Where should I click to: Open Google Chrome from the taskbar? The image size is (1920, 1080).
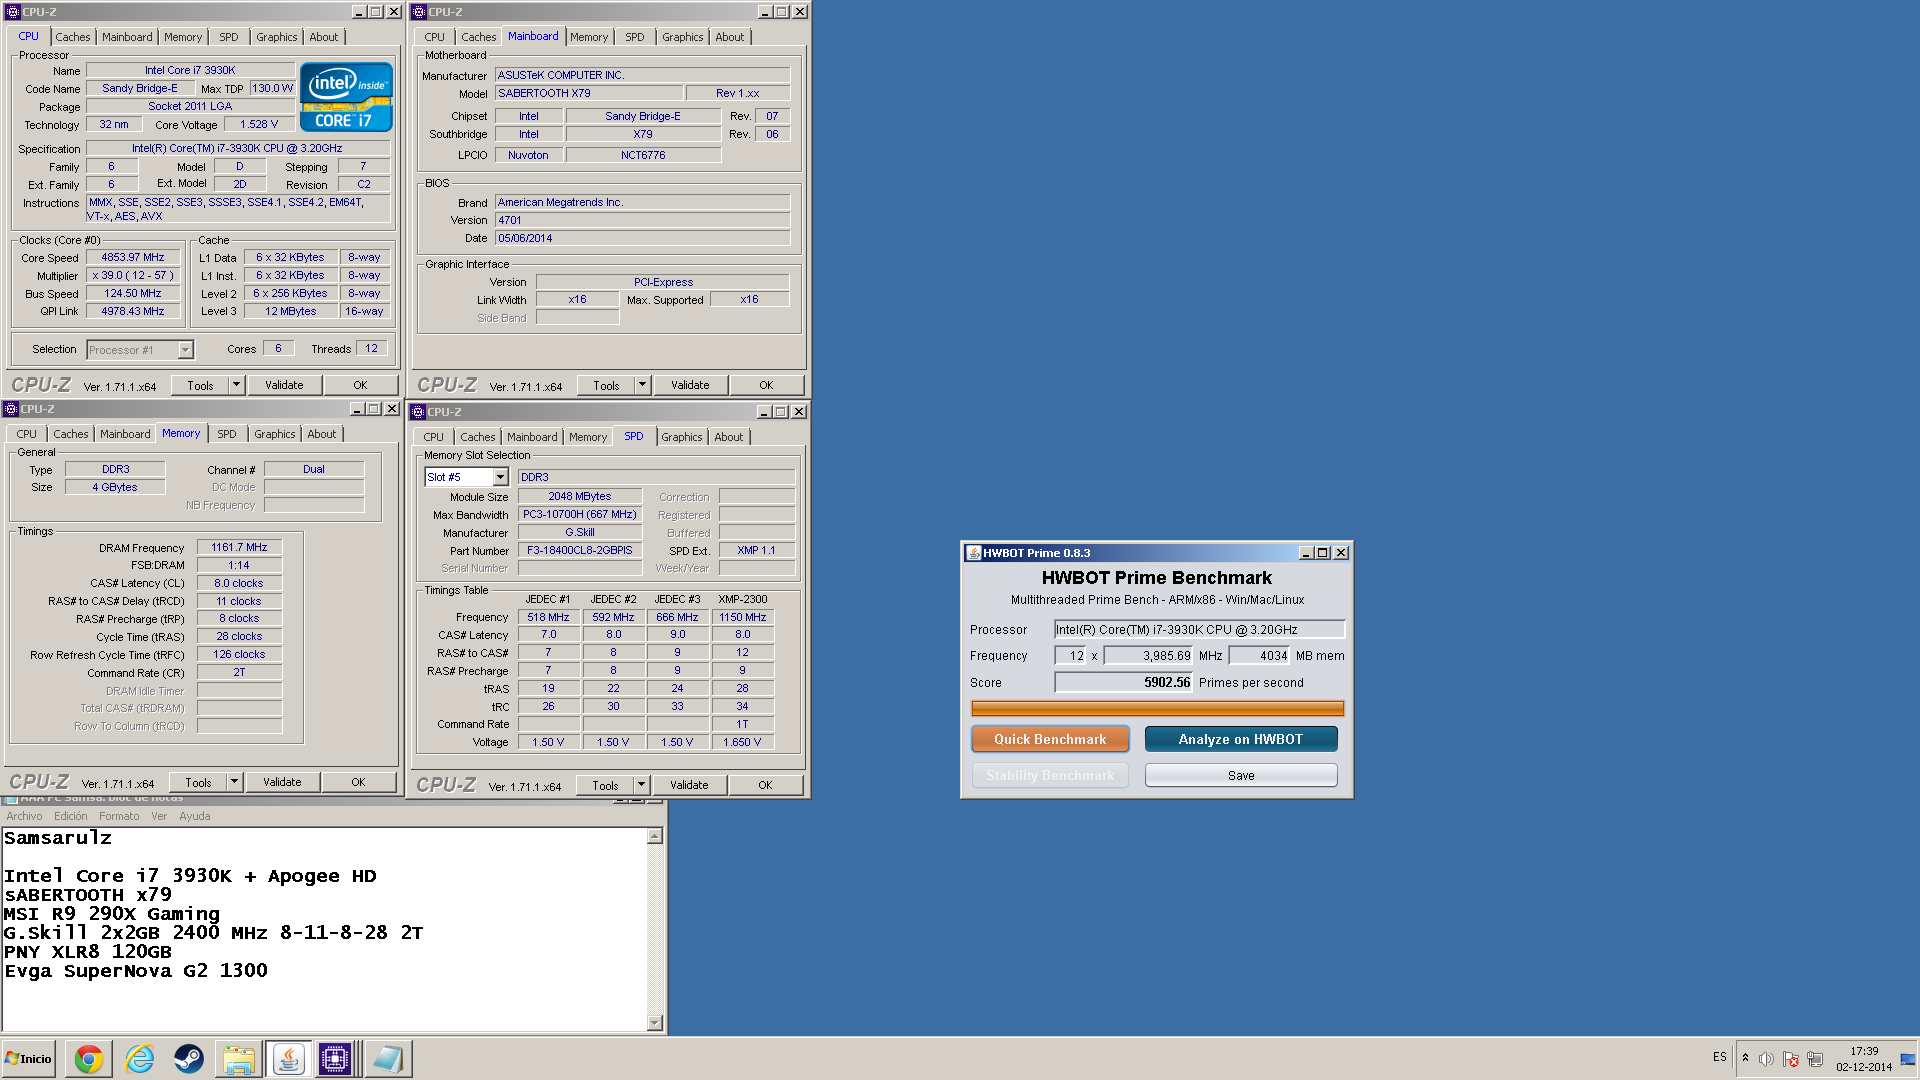coord(89,1059)
